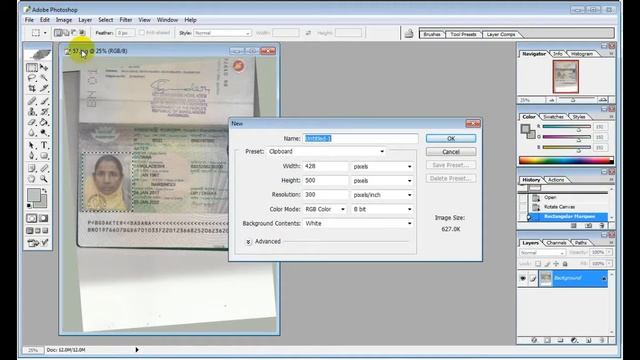Image resolution: width=640 pixels, height=360 pixels.
Task: Open the Style dropdown in options bar
Action: coord(222,33)
